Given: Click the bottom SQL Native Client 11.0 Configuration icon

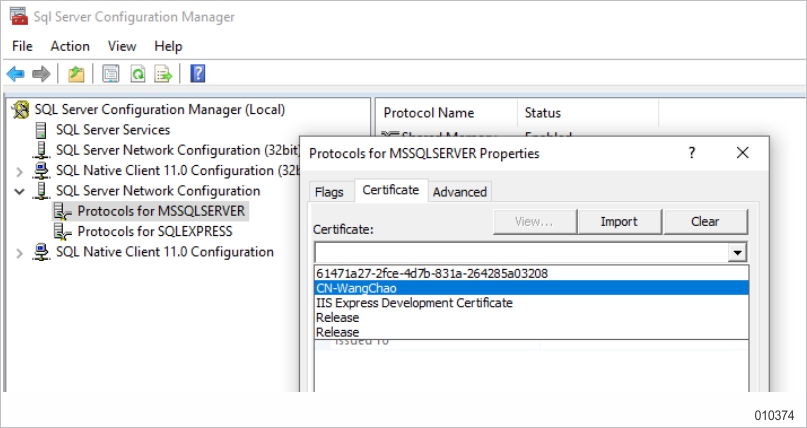Looking at the screenshot, I should 41,252.
